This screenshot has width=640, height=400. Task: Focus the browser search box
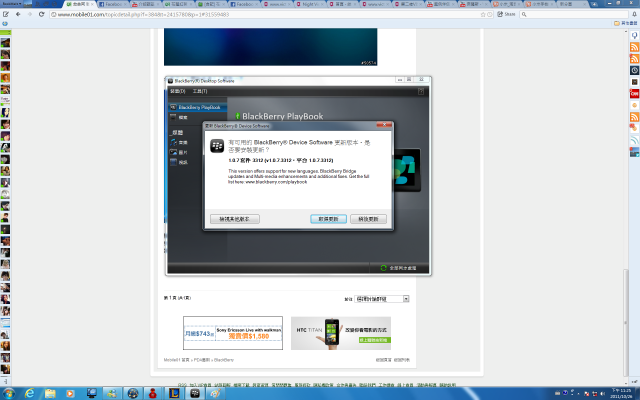pyautogui.click(x=573, y=14)
